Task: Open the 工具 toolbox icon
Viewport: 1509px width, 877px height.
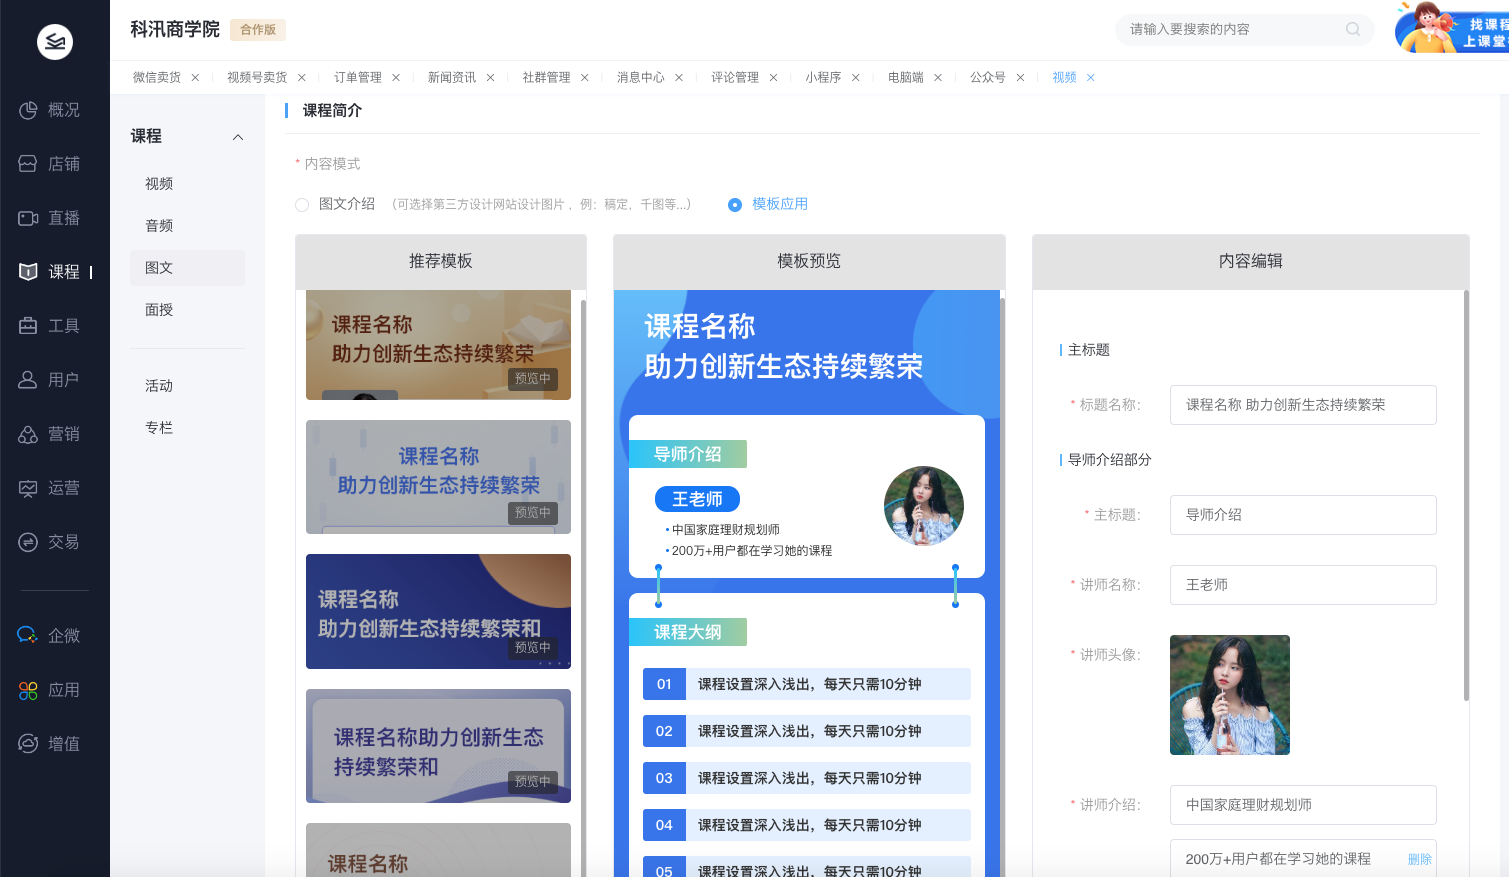Action: point(28,326)
